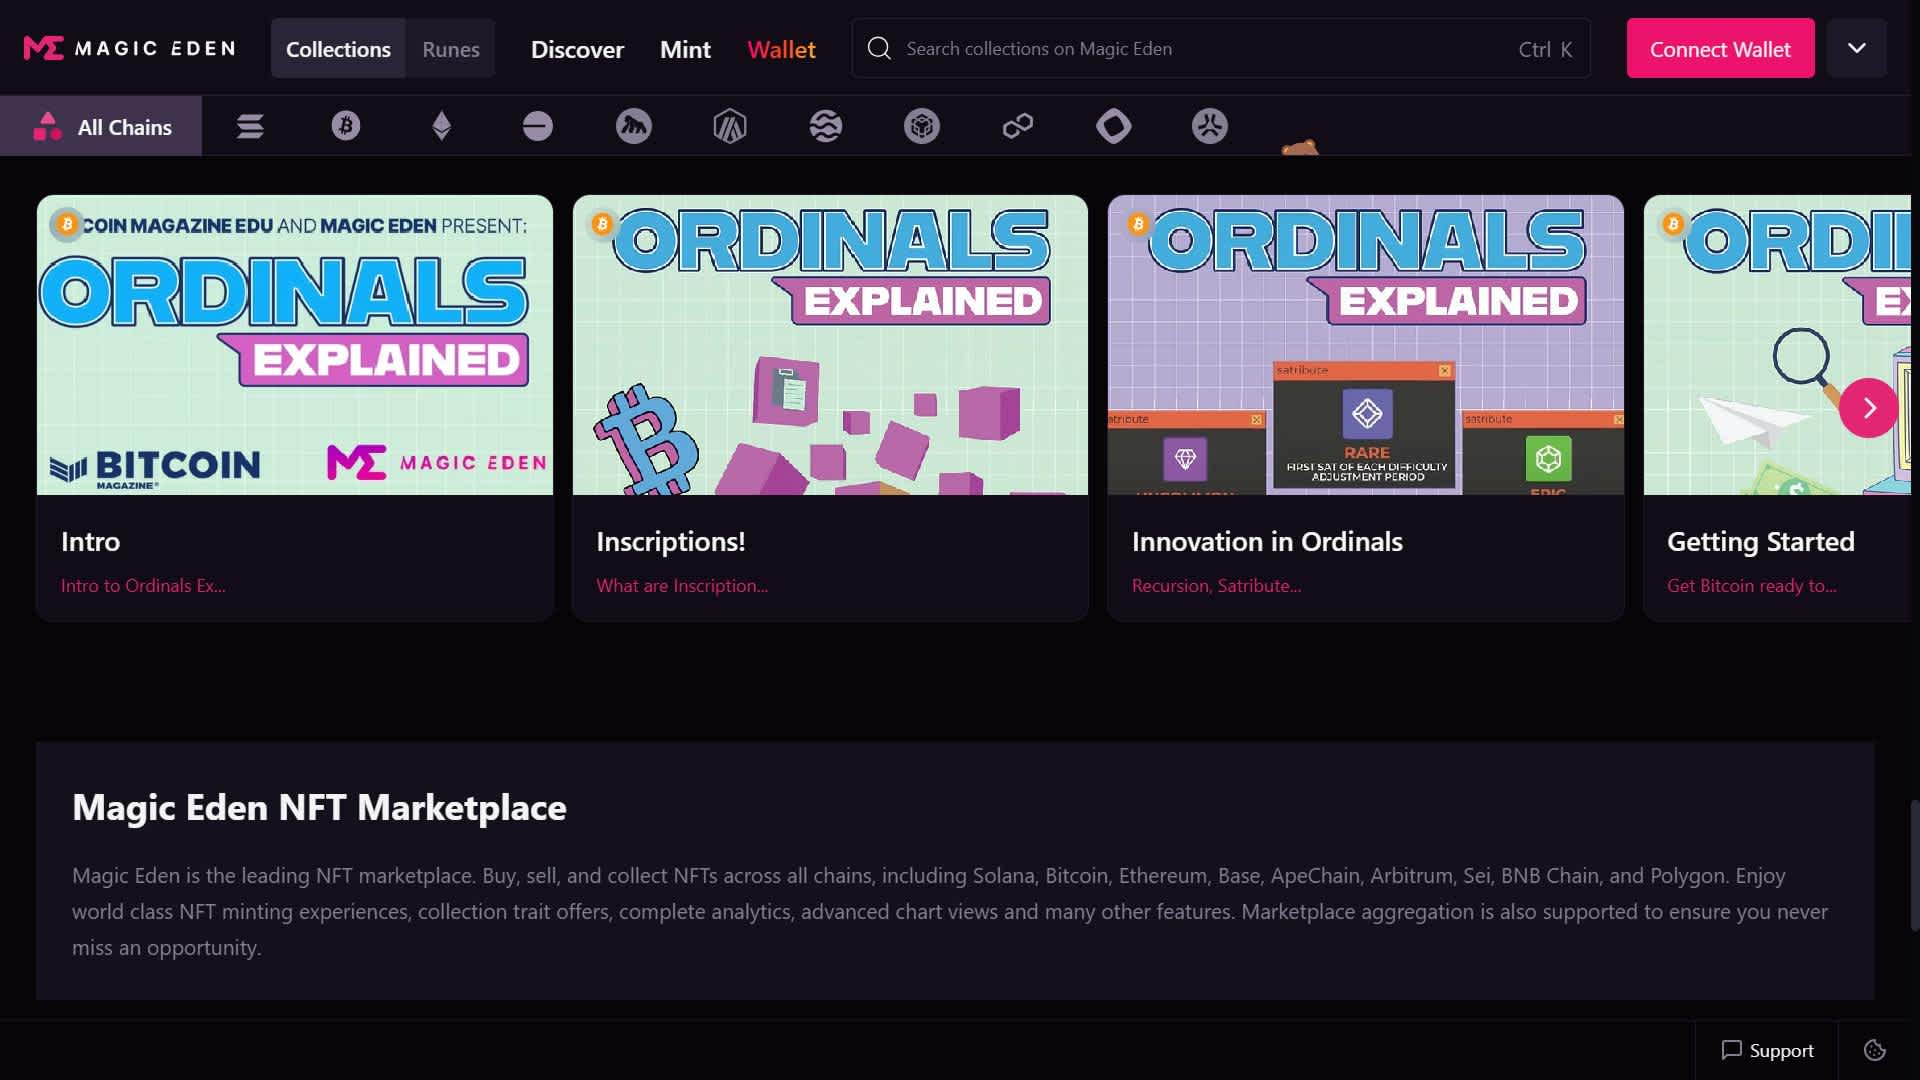Toggle from Collections to Runes view

tap(450, 48)
